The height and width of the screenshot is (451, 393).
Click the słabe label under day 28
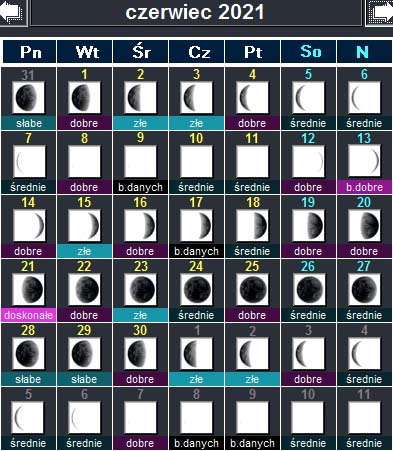pyautogui.click(x=28, y=379)
